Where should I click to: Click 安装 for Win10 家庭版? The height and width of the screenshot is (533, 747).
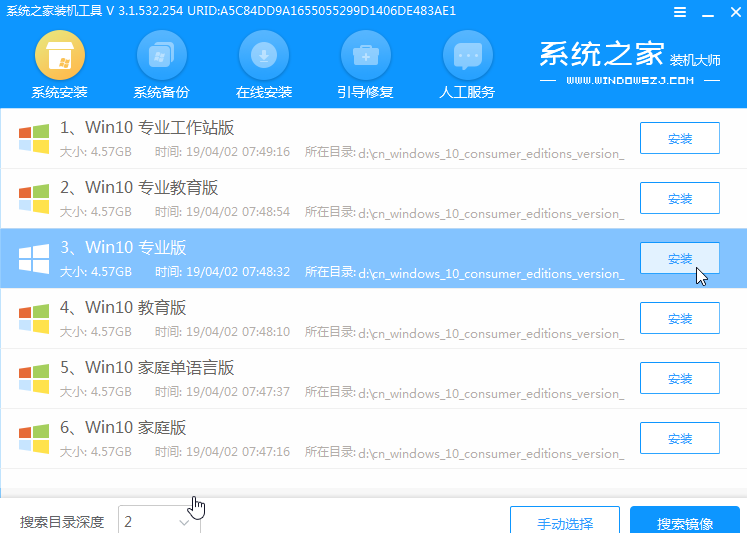tap(680, 438)
